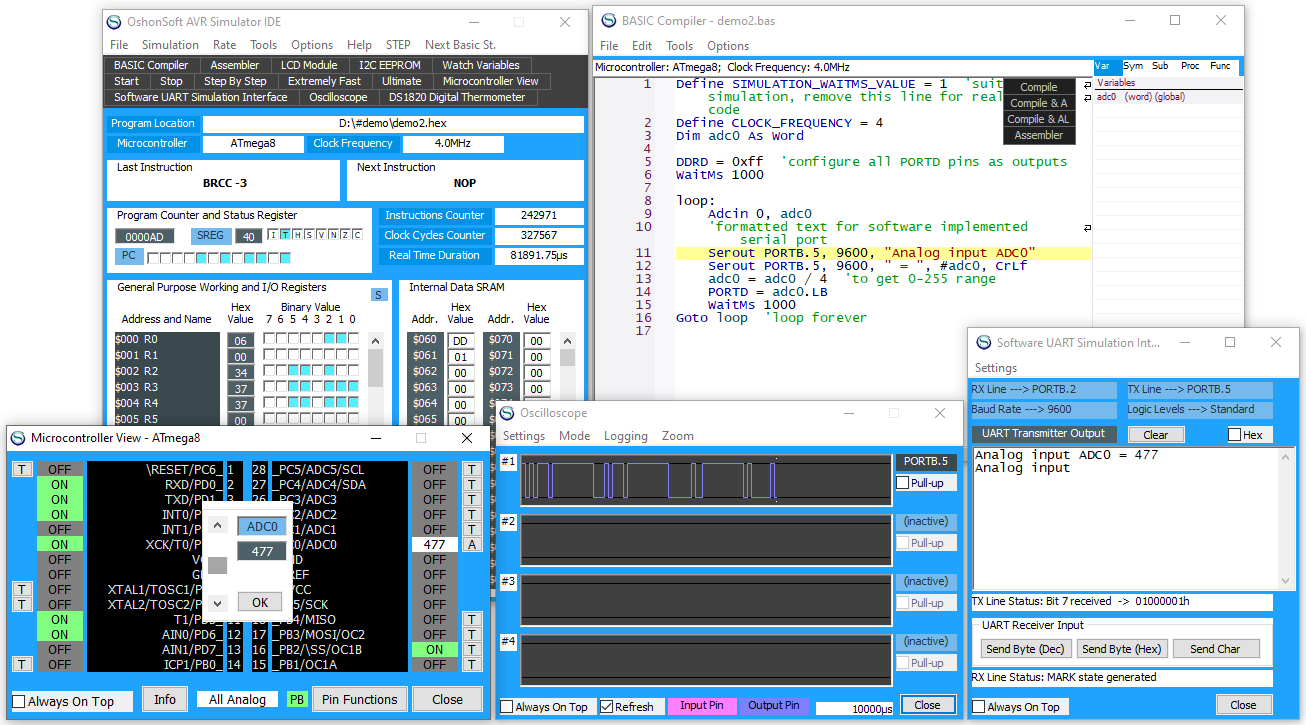This screenshot has width=1306, height=725.
Task: Click the down arrow in the ADC0 value popup
Action: 218,603
